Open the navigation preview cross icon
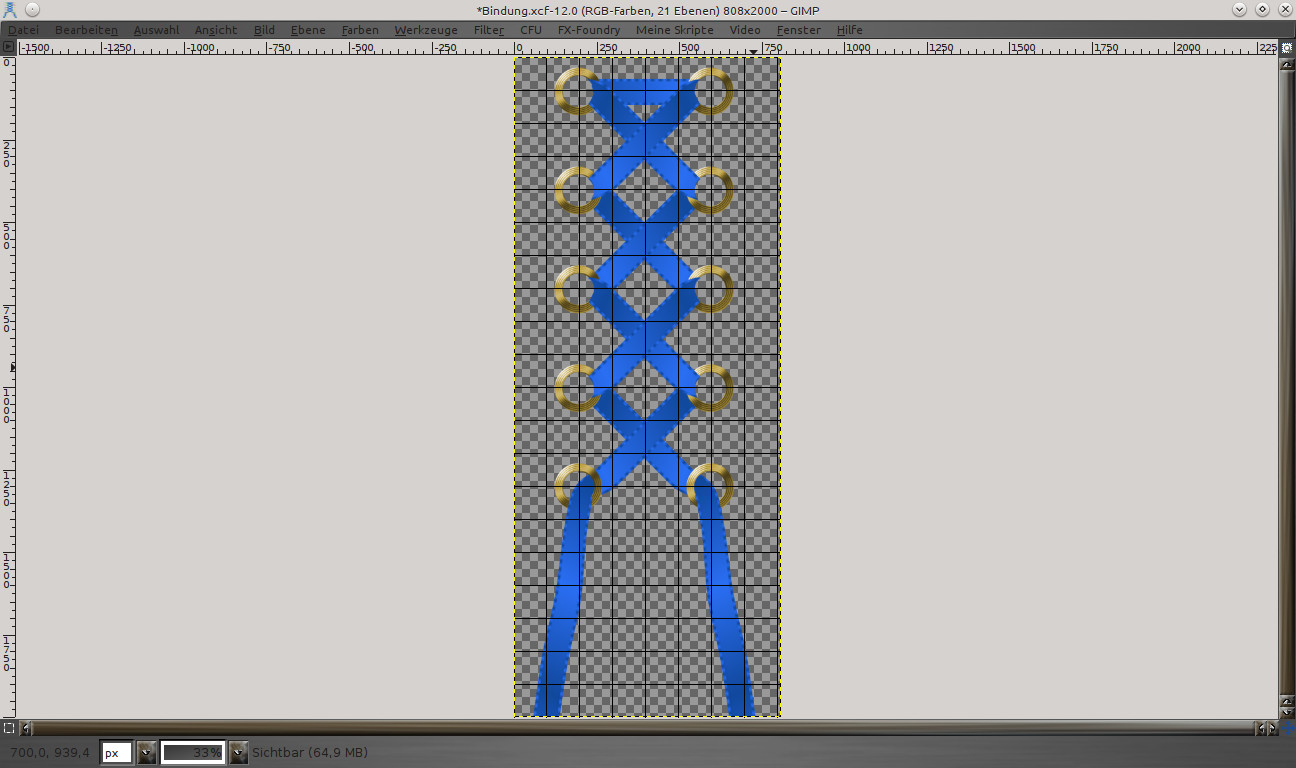 point(1287,728)
